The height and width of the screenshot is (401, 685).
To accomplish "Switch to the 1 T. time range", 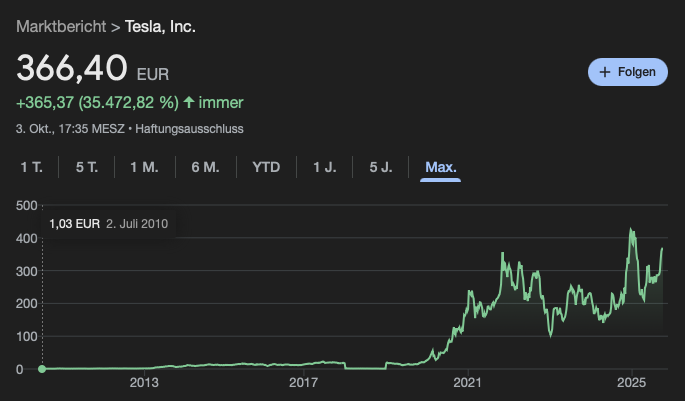I will (x=31, y=167).
